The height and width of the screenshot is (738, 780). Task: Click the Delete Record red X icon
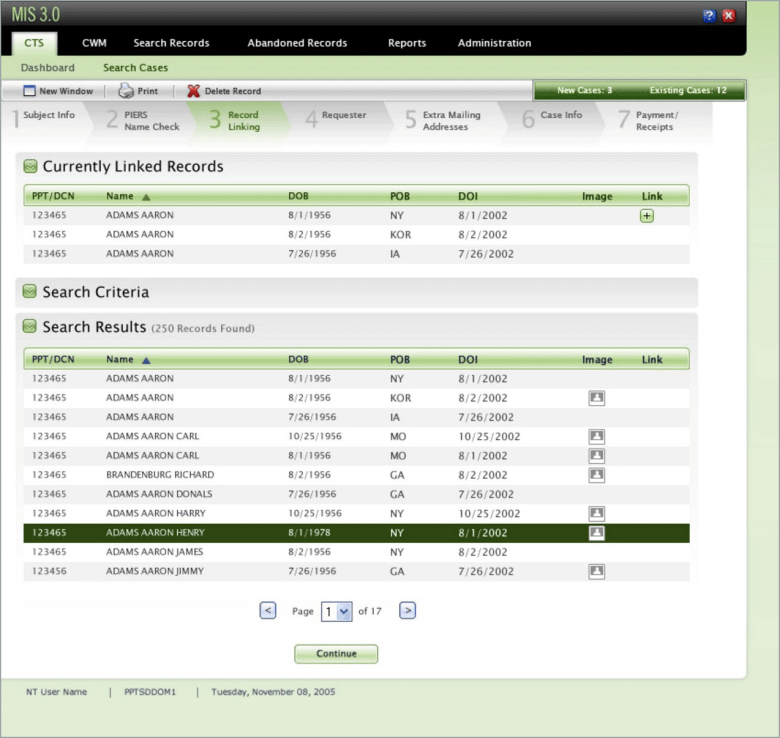[x=194, y=91]
